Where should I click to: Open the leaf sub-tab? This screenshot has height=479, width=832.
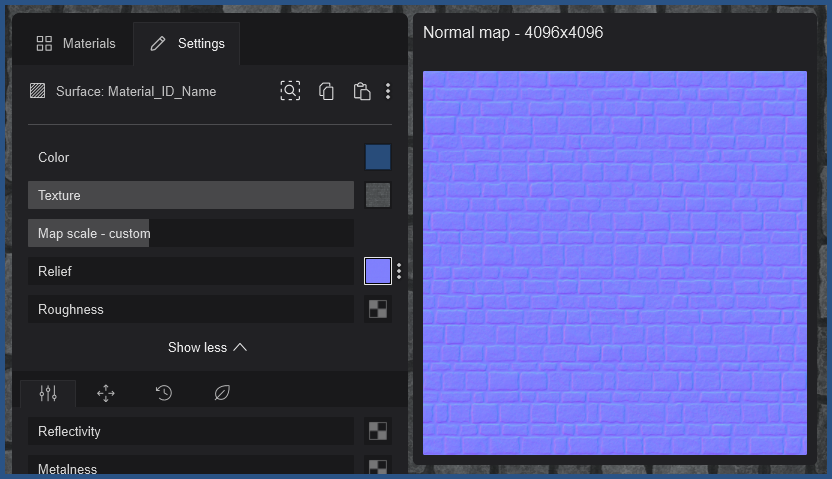(x=222, y=394)
